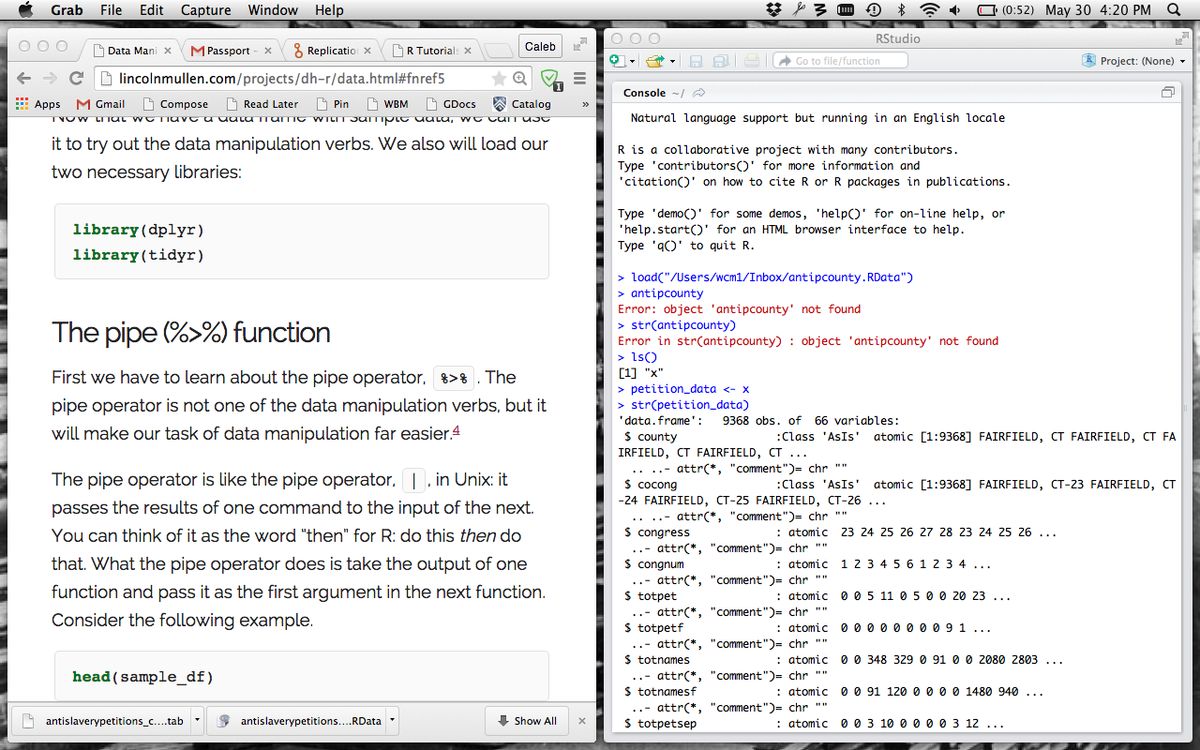Click the view working directory arrow beside Console

point(699,93)
